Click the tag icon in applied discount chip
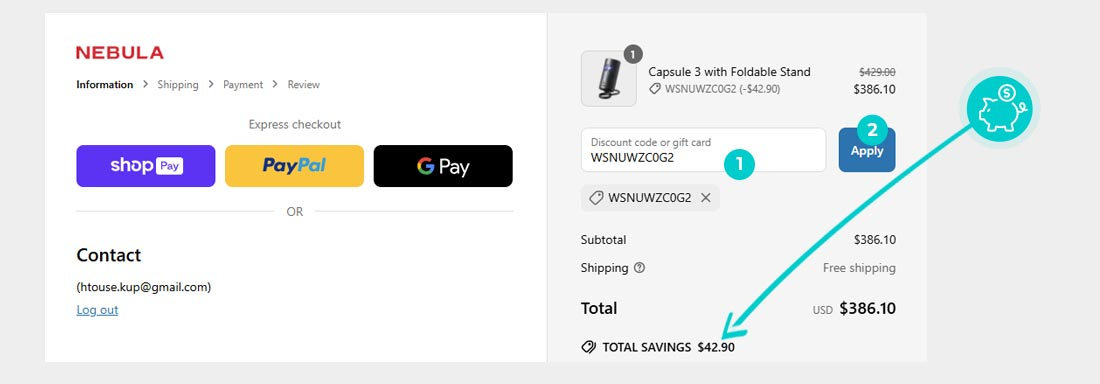This screenshot has height=384, width=1100. point(596,198)
